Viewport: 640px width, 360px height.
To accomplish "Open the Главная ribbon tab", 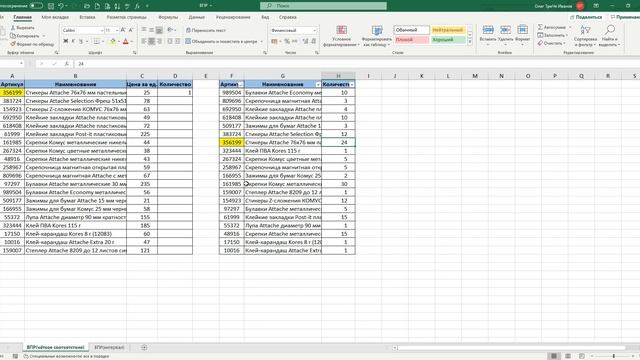I will [x=22, y=17].
